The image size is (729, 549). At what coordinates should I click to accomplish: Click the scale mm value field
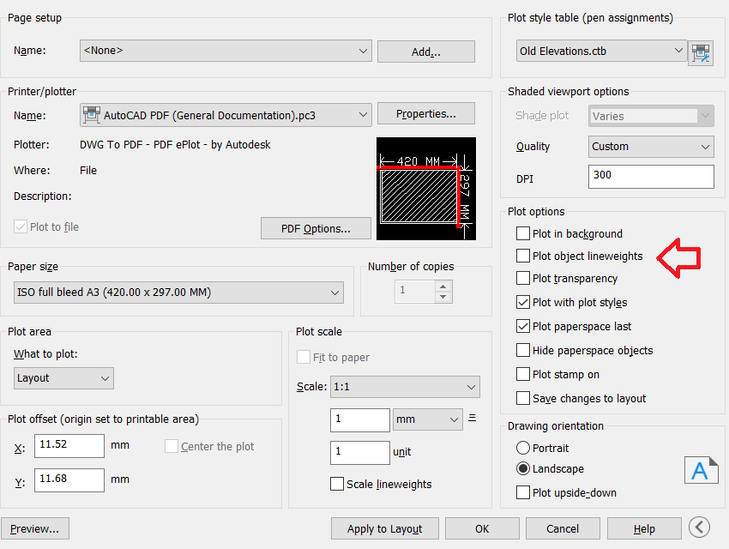click(360, 420)
